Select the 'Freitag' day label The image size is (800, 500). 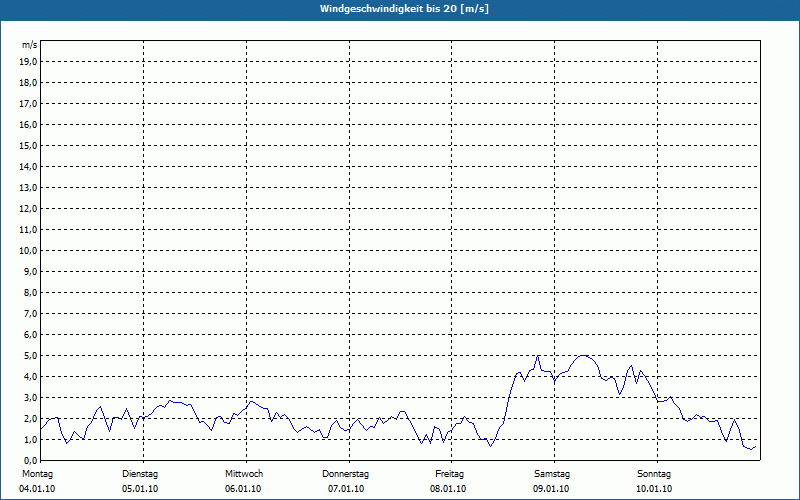(449, 474)
